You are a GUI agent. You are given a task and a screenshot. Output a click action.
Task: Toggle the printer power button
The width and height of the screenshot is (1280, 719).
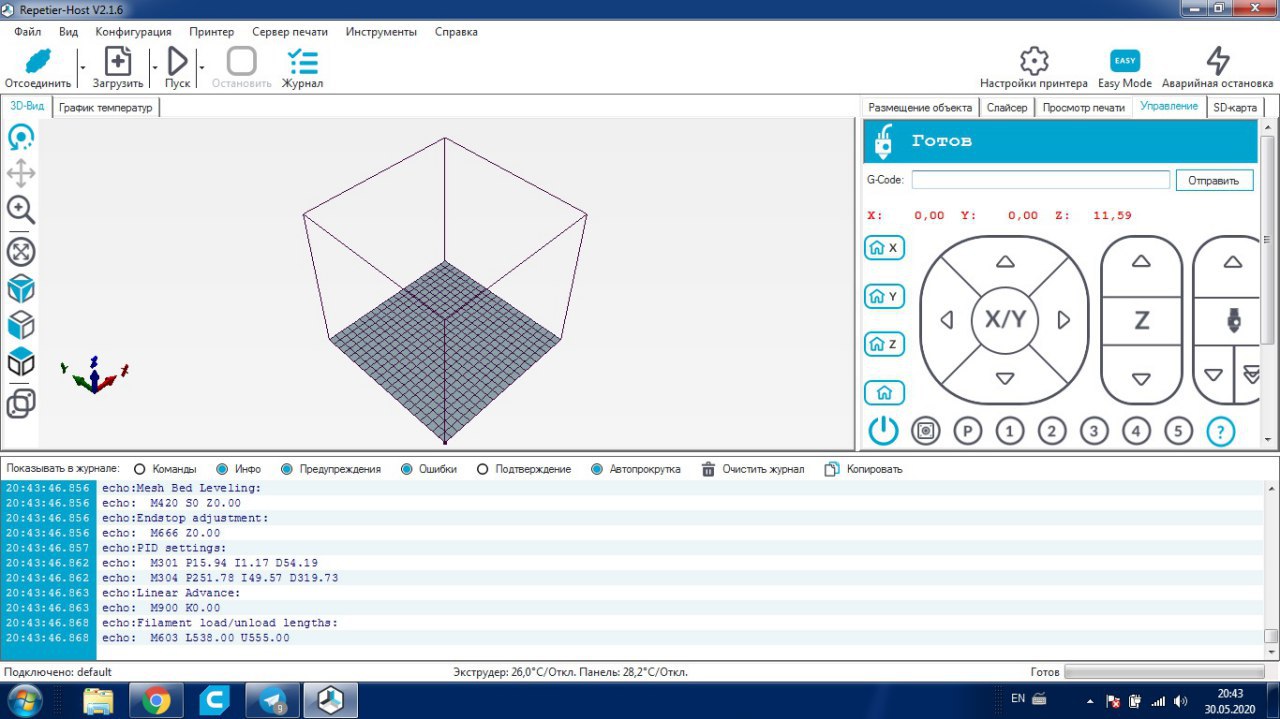tap(883, 431)
